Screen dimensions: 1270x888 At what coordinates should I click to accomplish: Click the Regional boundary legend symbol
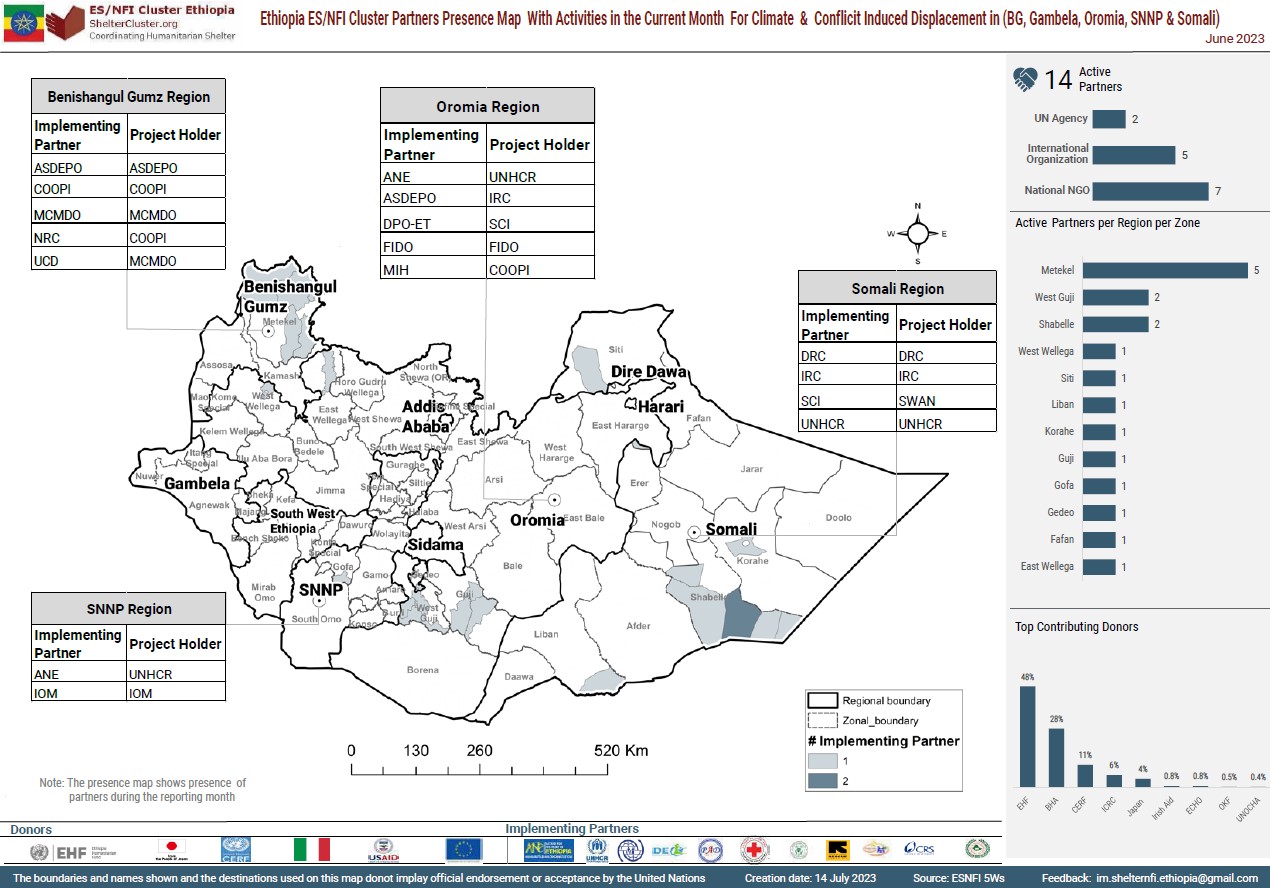(x=821, y=700)
